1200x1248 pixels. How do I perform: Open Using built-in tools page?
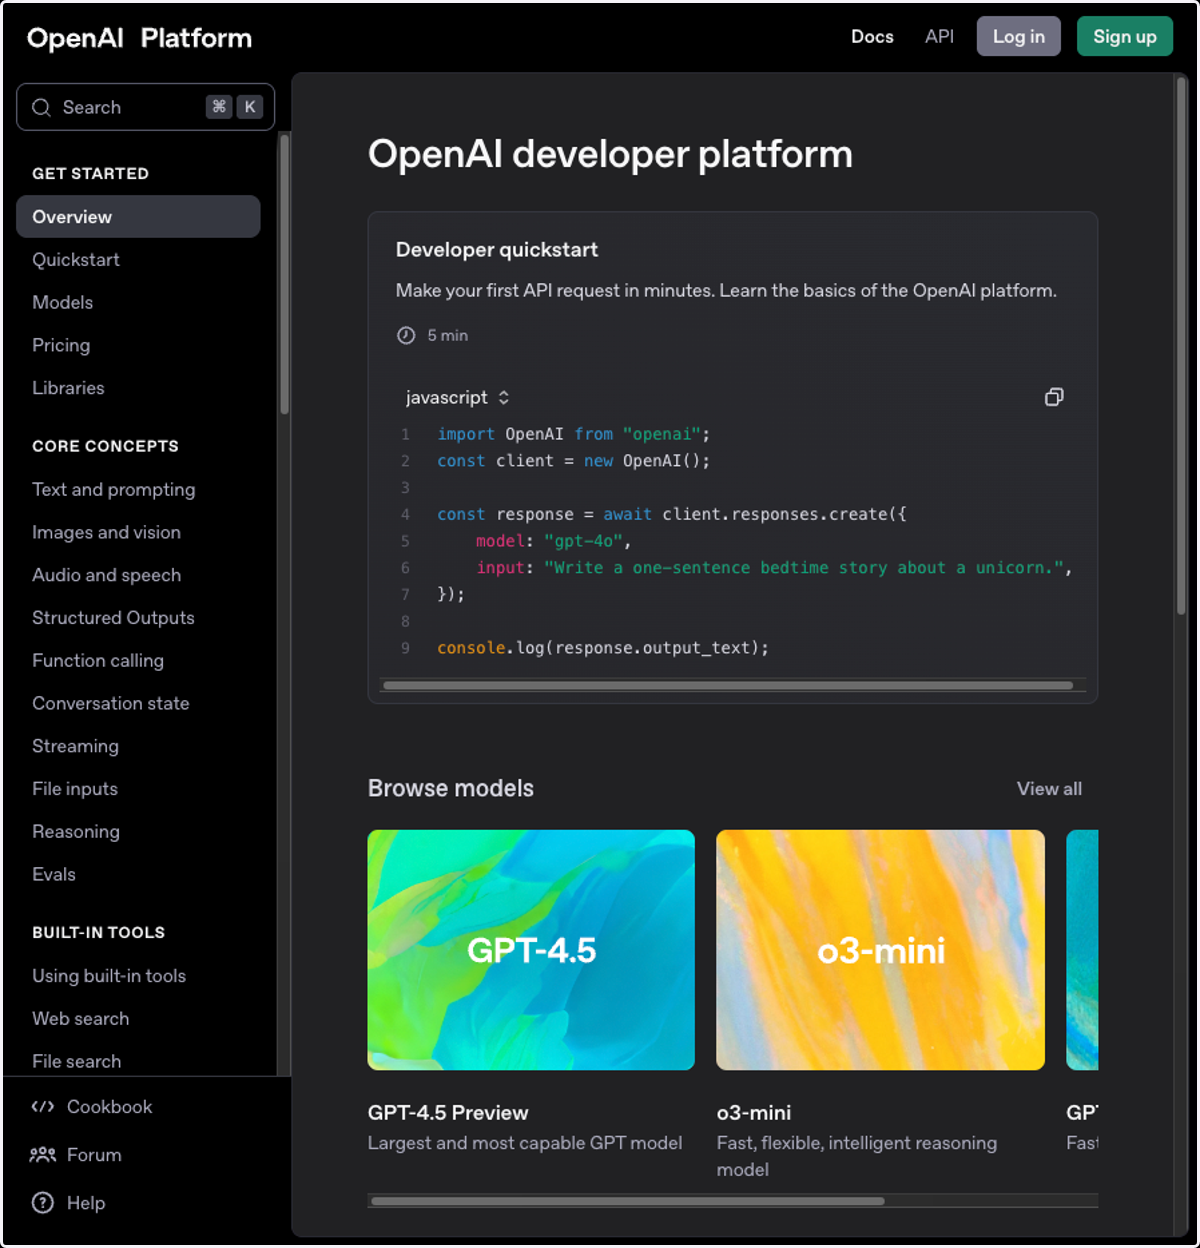pos(109,976)
